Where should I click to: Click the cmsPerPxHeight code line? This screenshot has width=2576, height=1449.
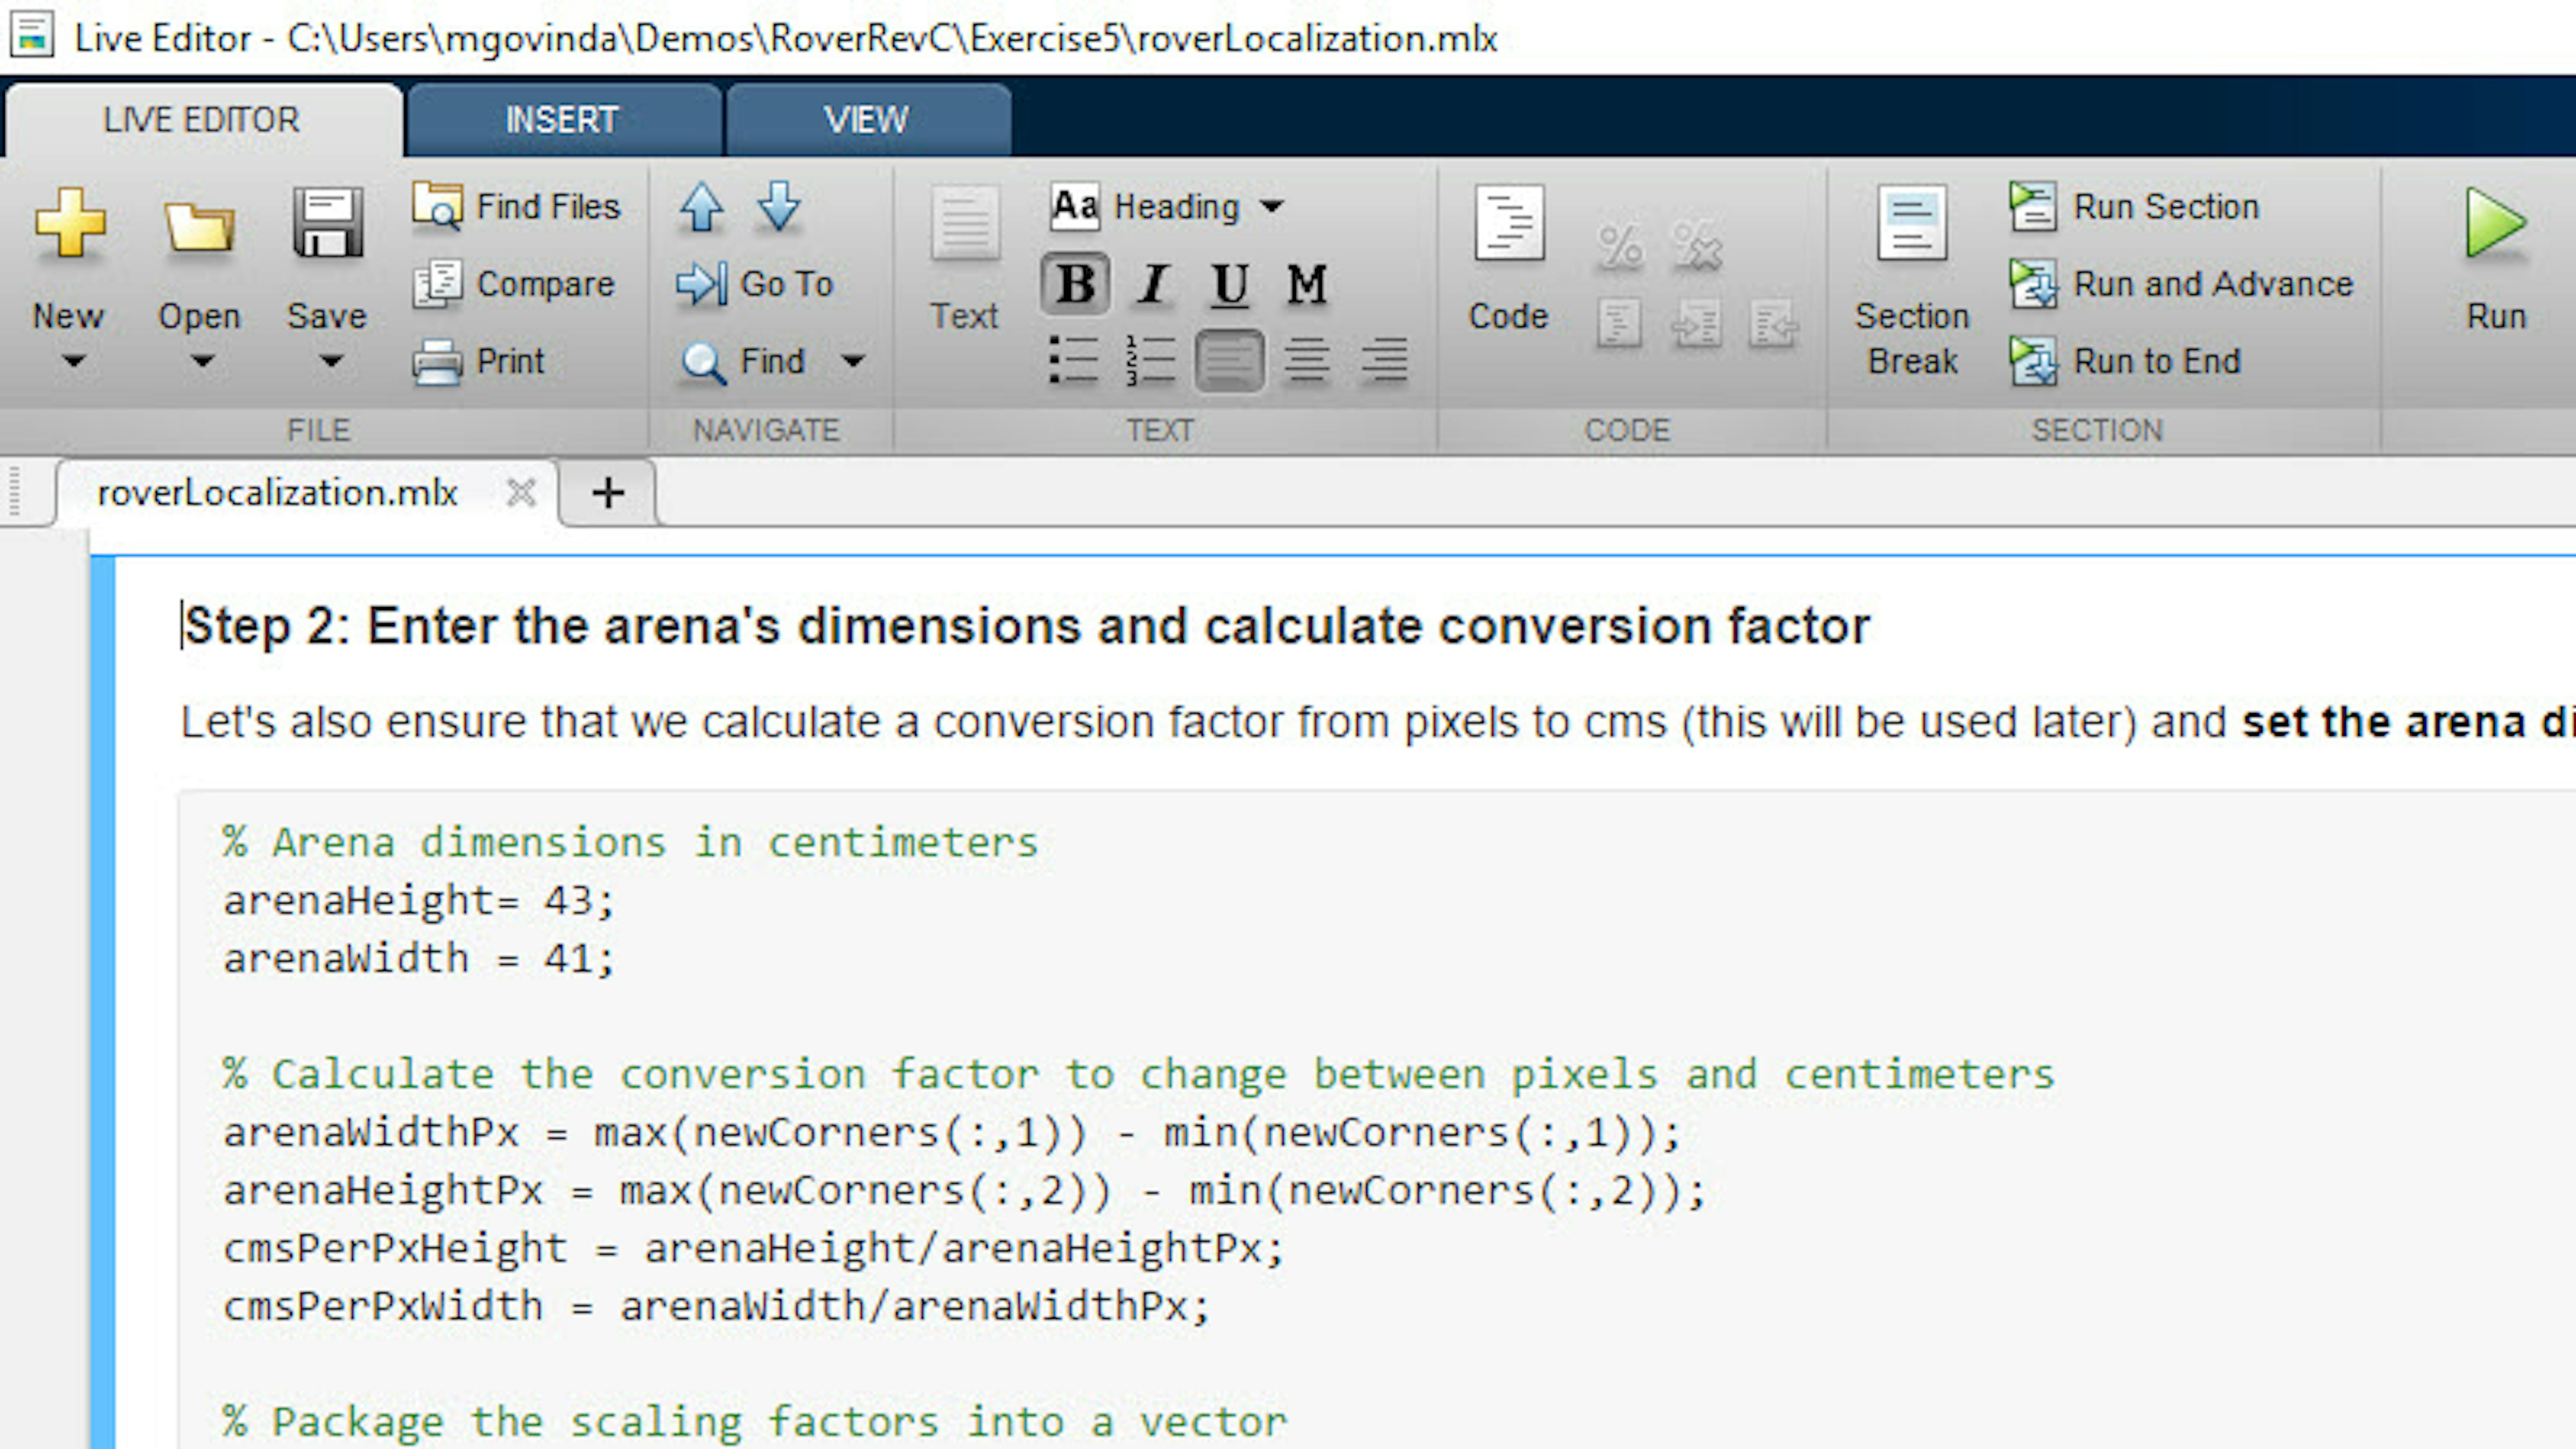pos(753,1249)
